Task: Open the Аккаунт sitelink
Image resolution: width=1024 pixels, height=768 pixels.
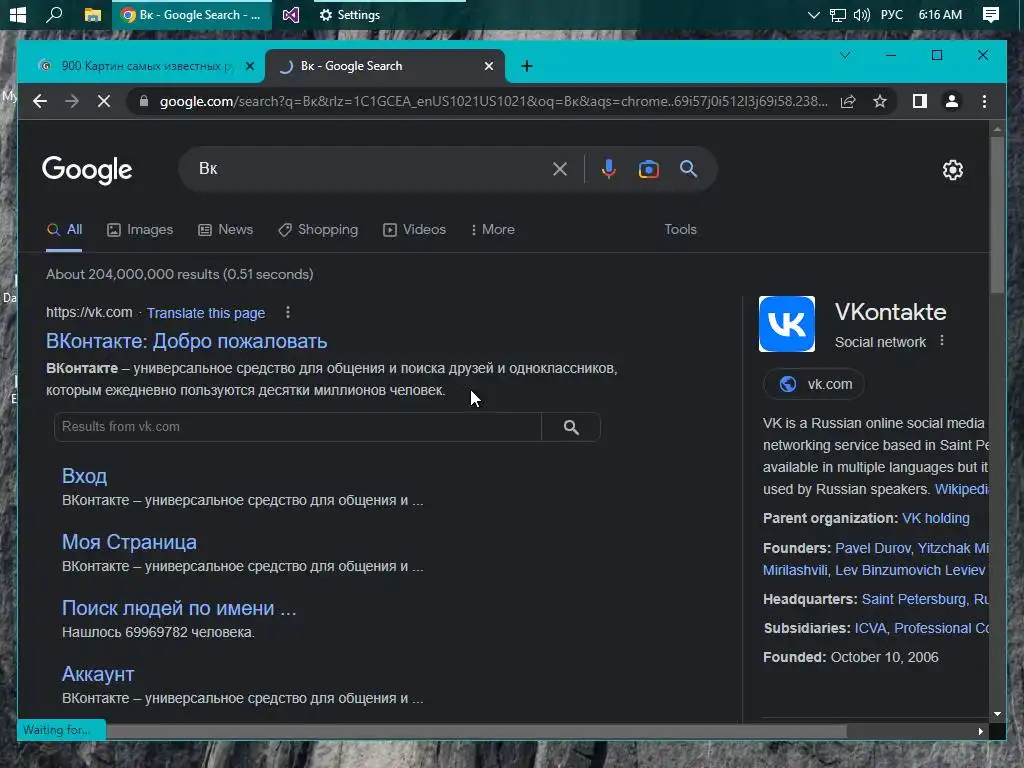Action: pos(98,674)
